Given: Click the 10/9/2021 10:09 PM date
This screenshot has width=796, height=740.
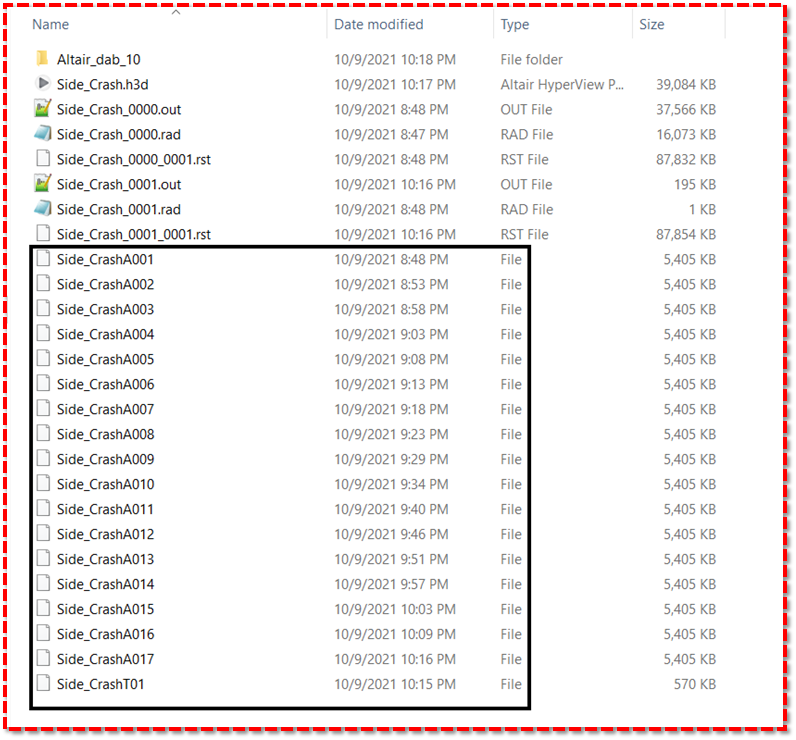Looking at the screenshot, I should [394, 634].
